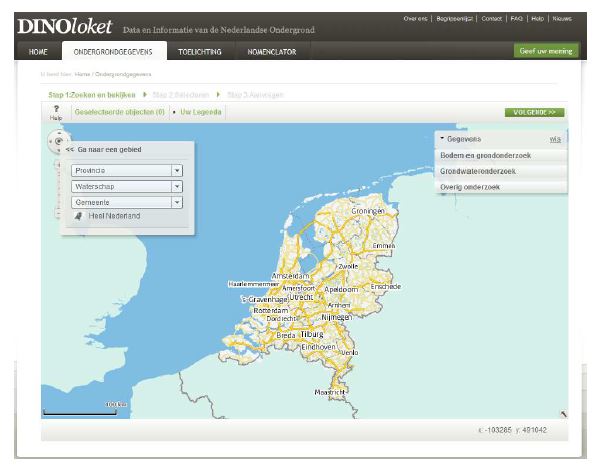This screenshot has height=469, width=601.
Task: Collapse the Gegevens panel
Action: pos(442,139)
